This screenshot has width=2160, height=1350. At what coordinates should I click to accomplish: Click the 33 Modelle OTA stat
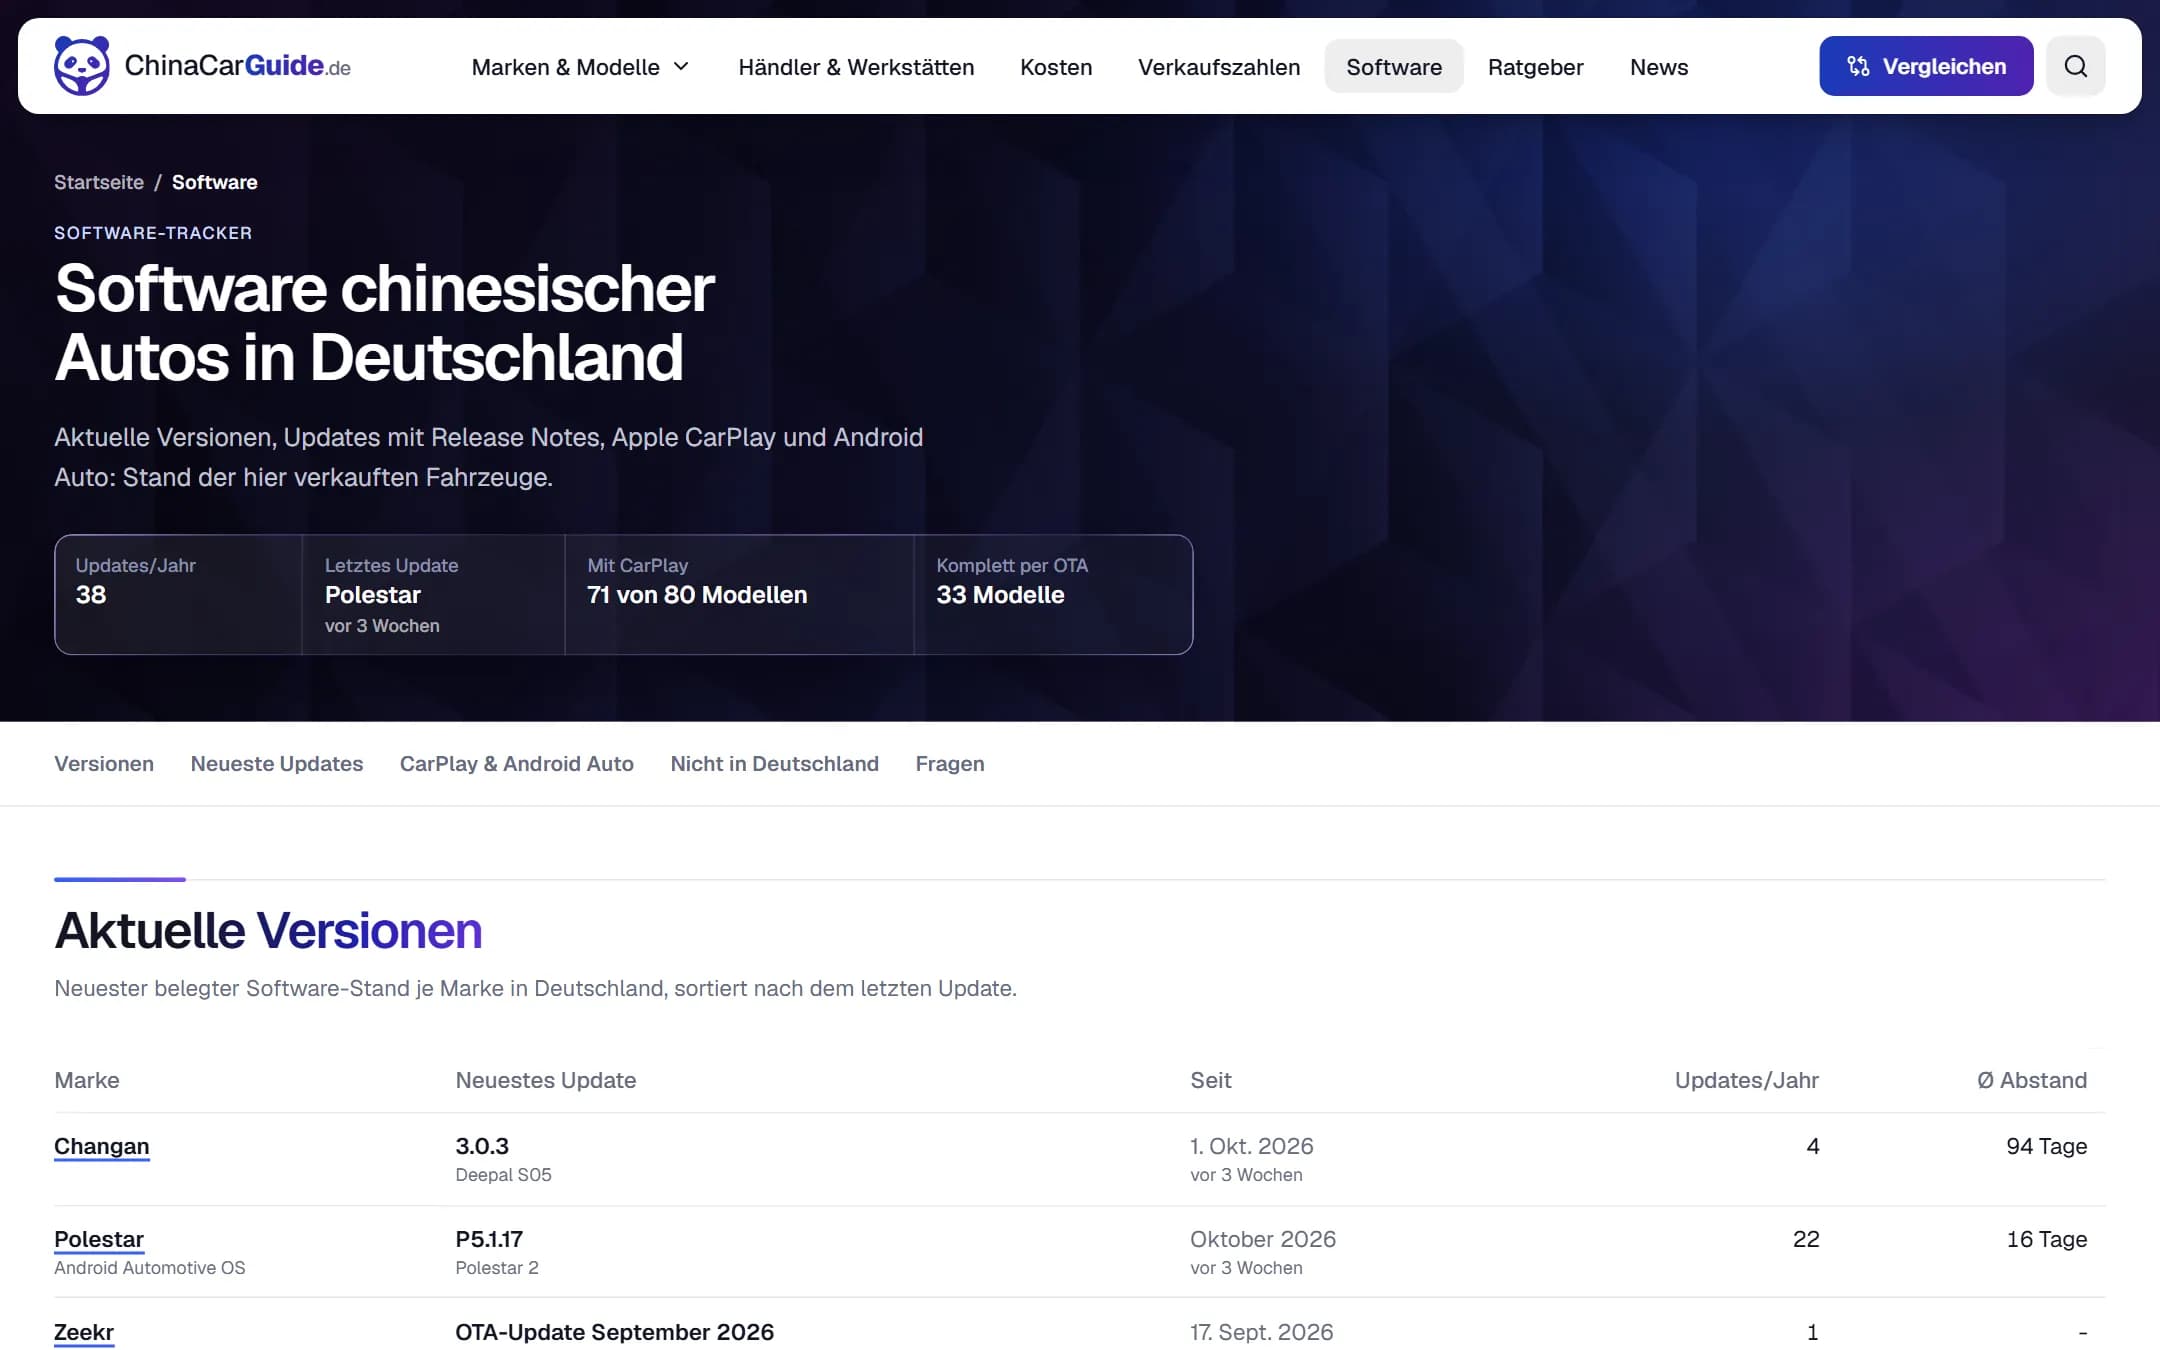[1000, 595]
